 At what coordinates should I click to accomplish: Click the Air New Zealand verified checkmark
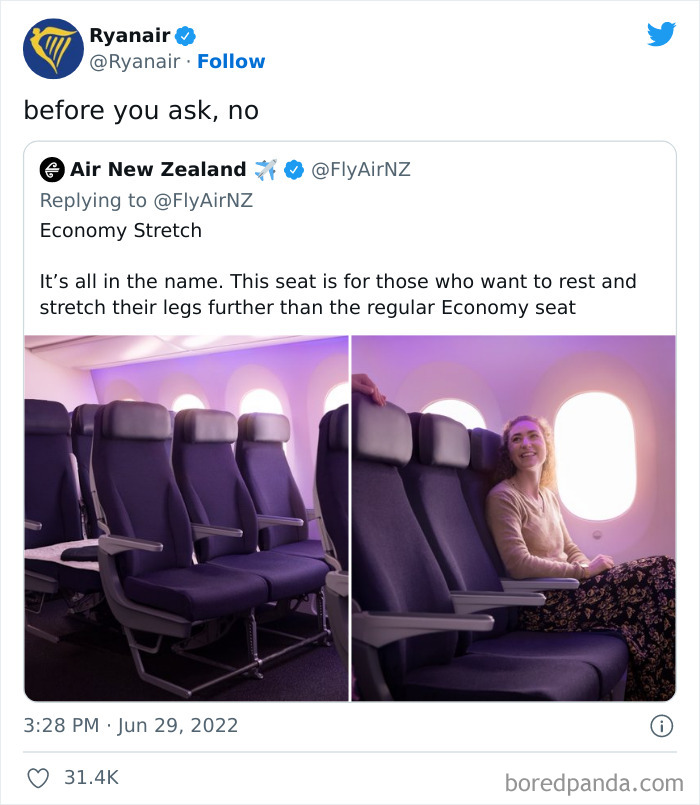tap(292, 168)
